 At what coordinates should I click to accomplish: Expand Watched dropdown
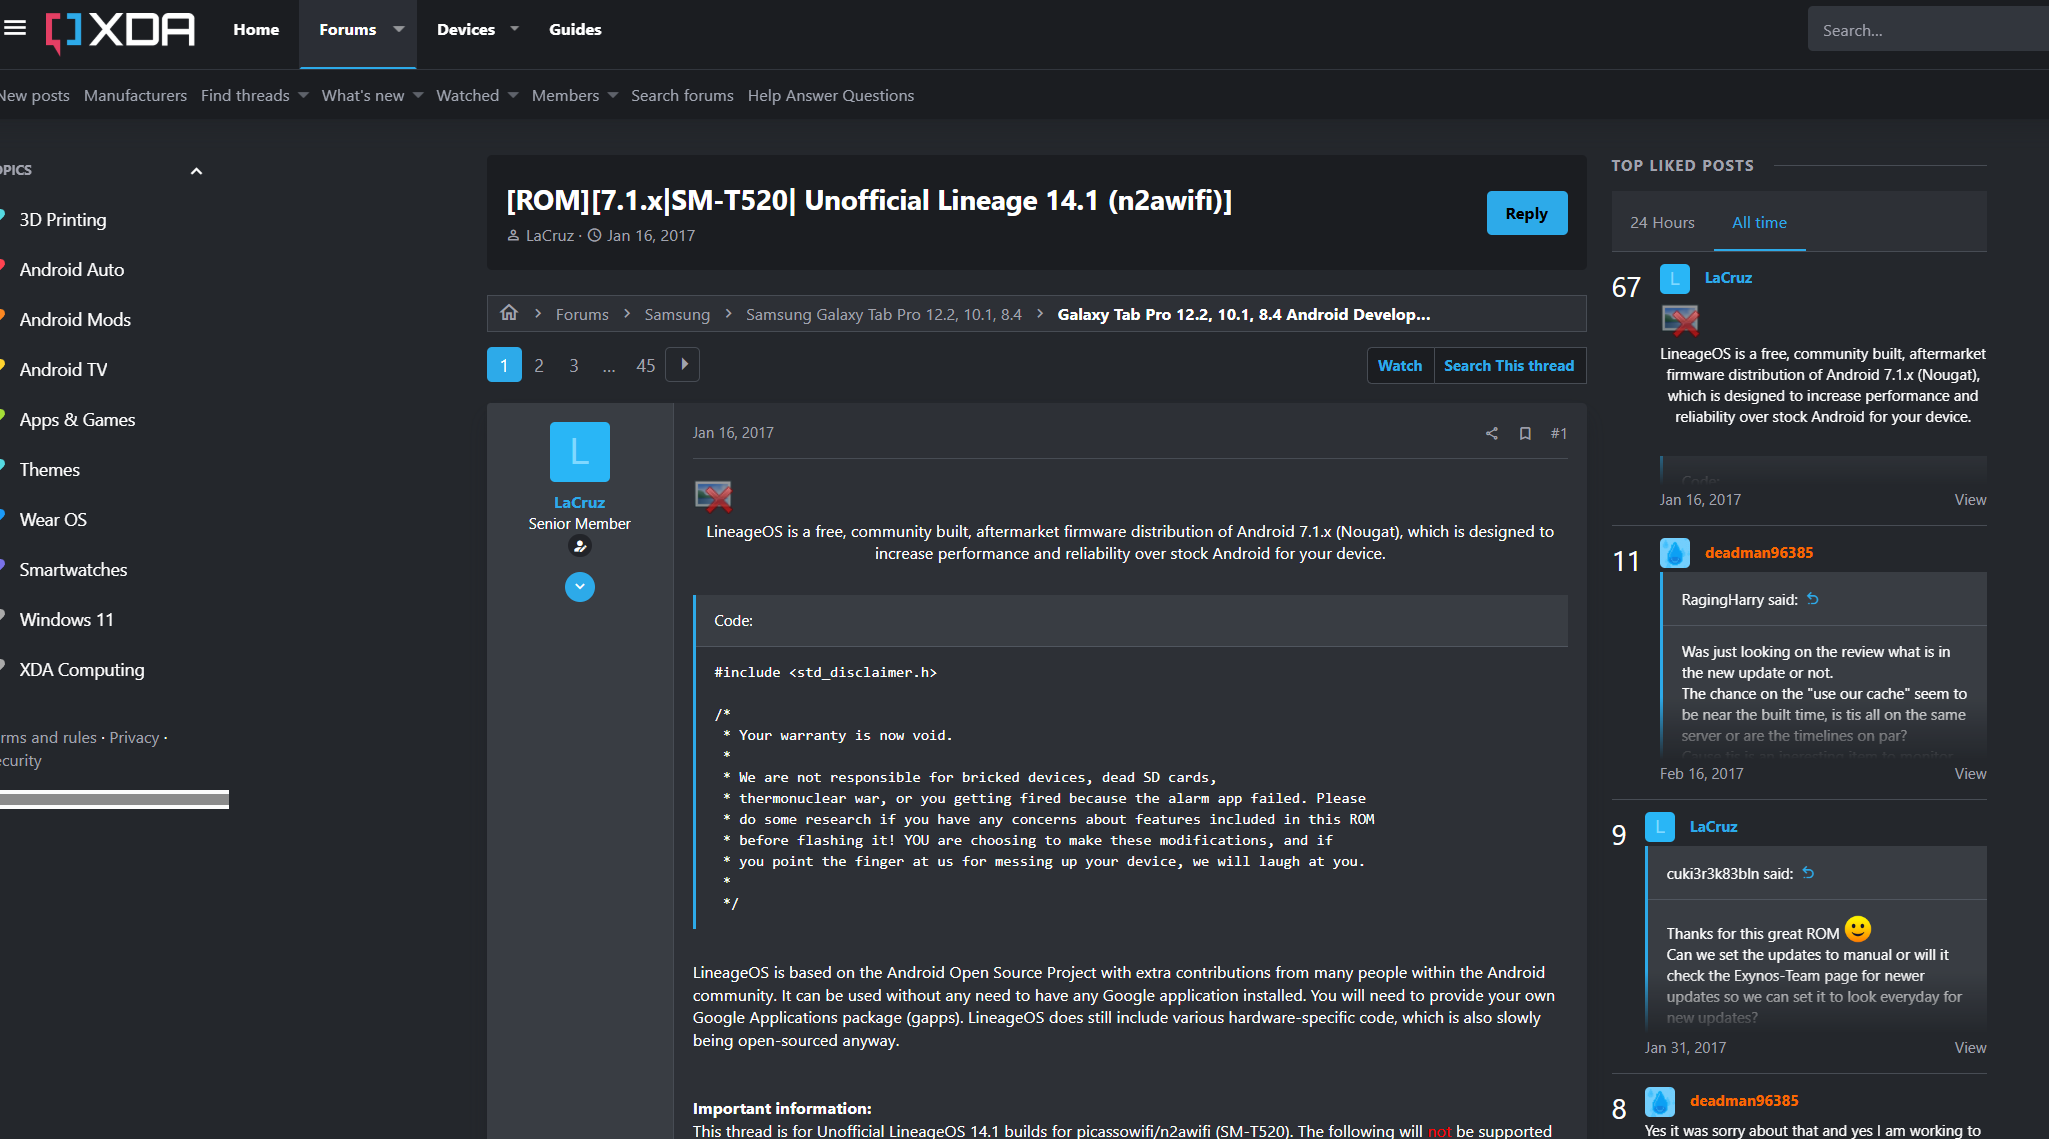tap(513, 96)
